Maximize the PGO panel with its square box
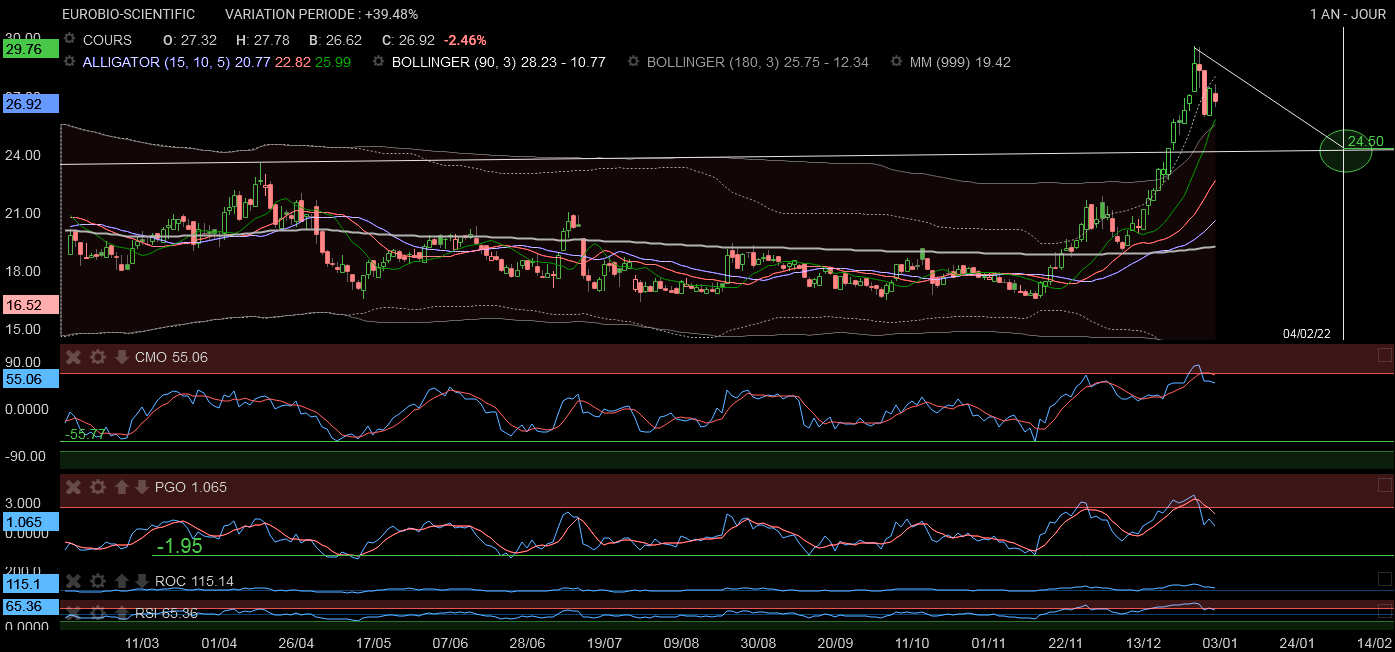The height and width of the screenshot is (652, 1395). click(x=1384, y=485)
